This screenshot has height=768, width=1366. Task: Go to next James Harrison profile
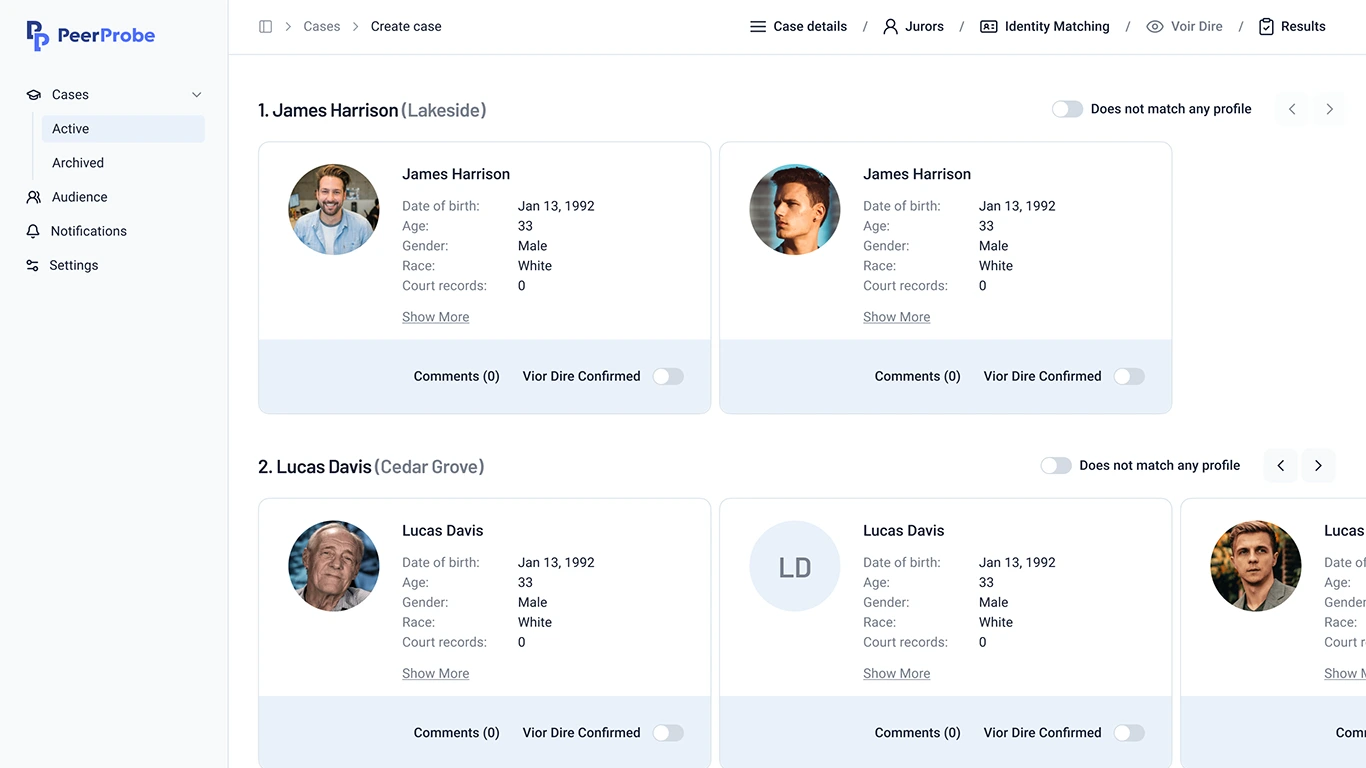click(1329, 109)
